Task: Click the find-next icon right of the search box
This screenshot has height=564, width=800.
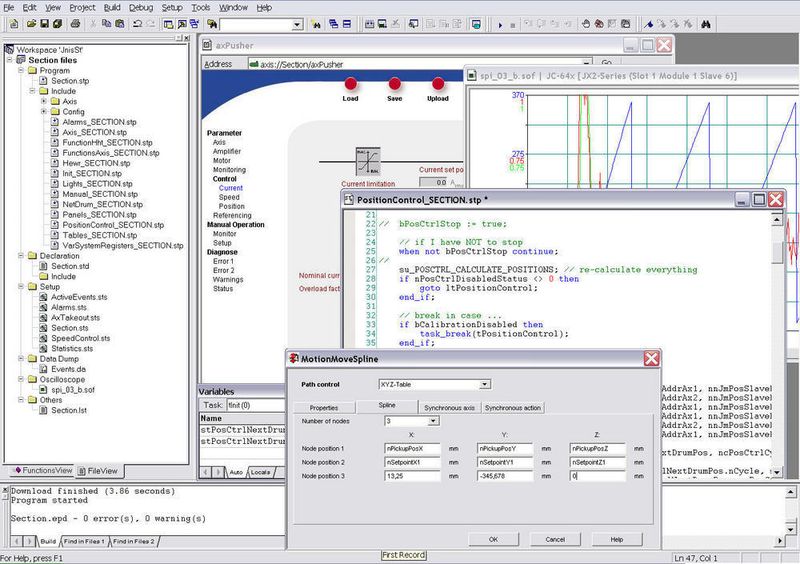Action: [x=316, y=24]
